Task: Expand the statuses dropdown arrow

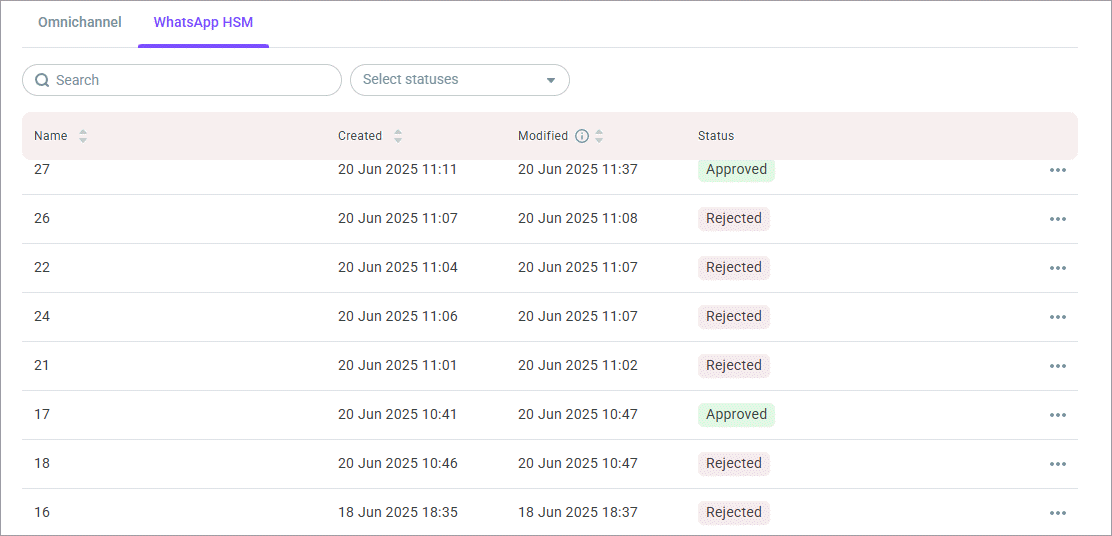Action: pos(550,80)
